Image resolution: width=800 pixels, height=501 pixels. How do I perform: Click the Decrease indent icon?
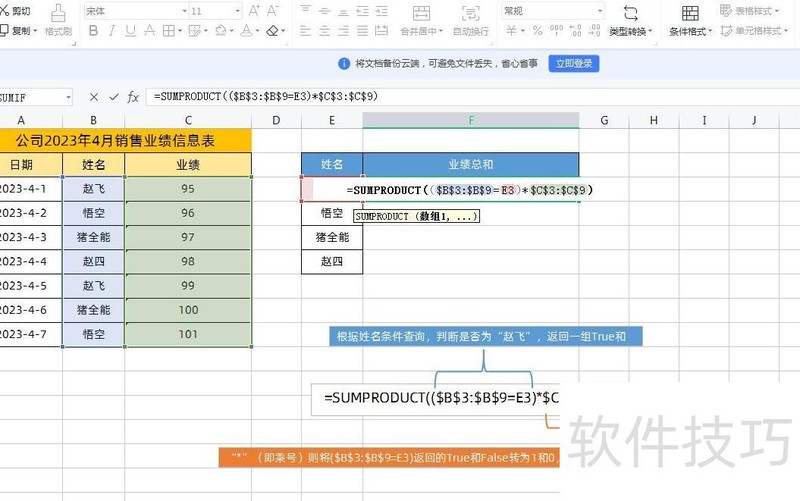tap(362, 10)
